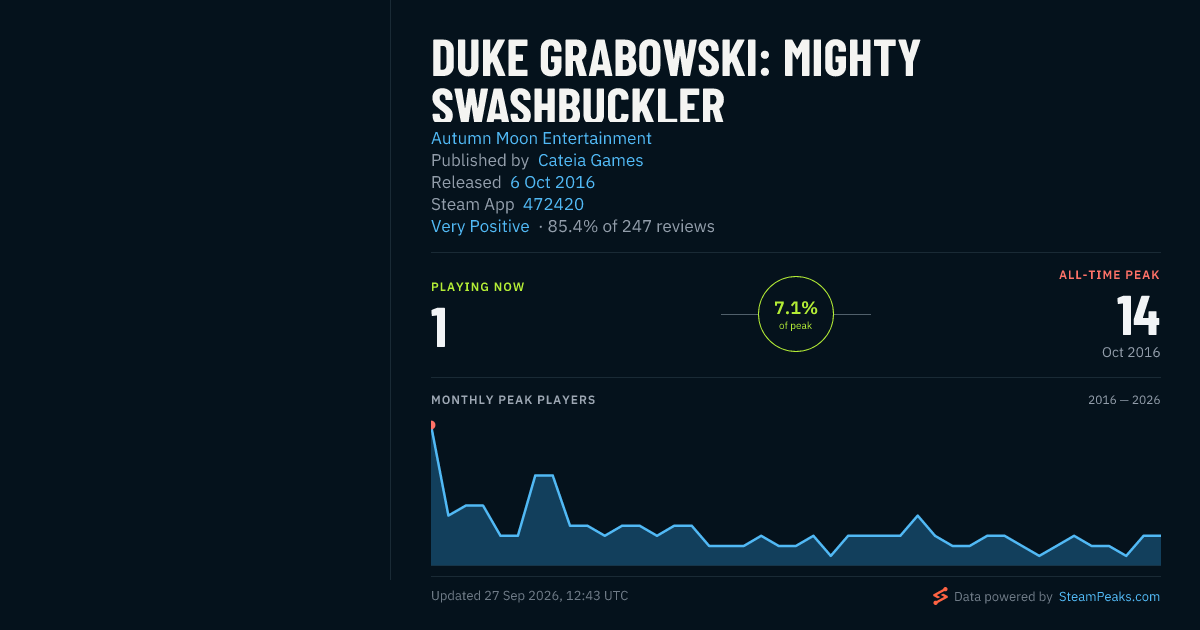
Task: Click the Oct 2016 peak date text
Action: tap(1131, 352)
